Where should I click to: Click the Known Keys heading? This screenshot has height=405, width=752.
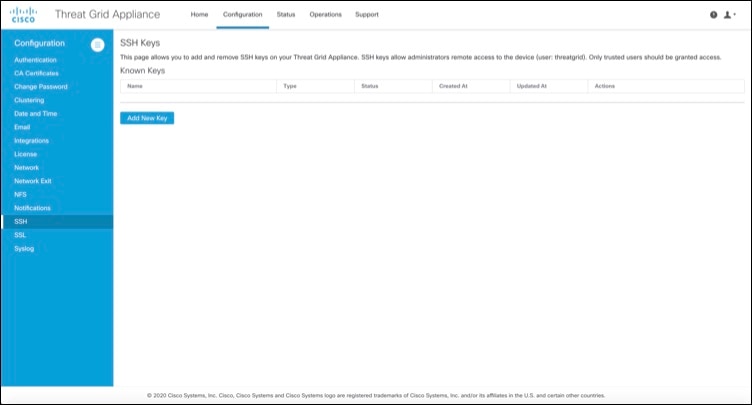pyautogui.click(x=142, y=71)
